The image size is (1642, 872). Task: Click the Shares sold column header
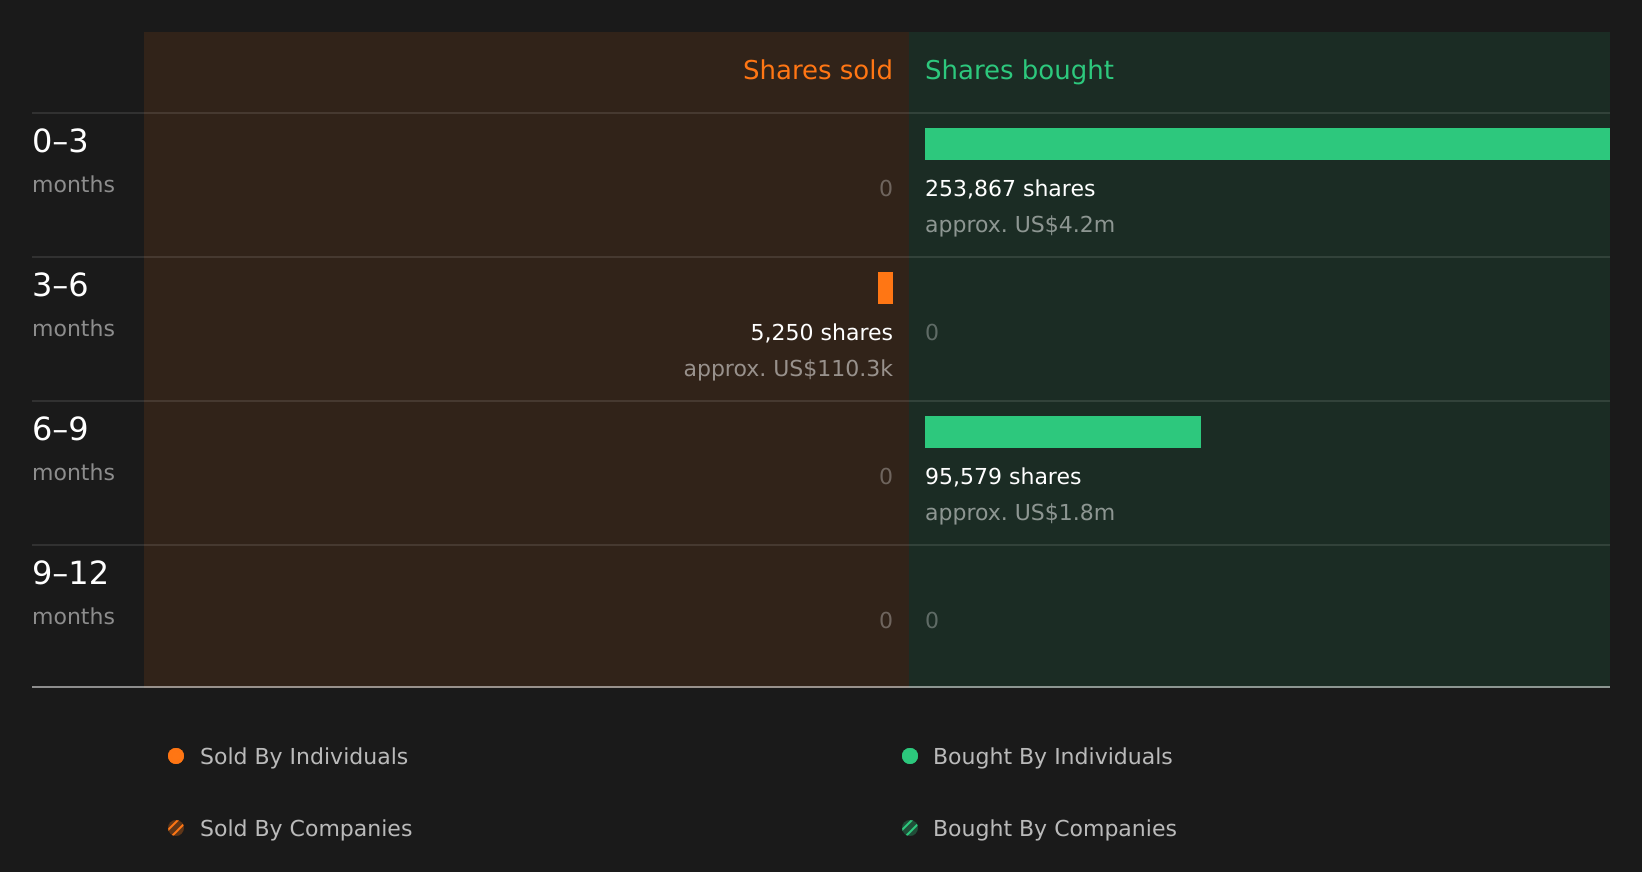point(817,70)
